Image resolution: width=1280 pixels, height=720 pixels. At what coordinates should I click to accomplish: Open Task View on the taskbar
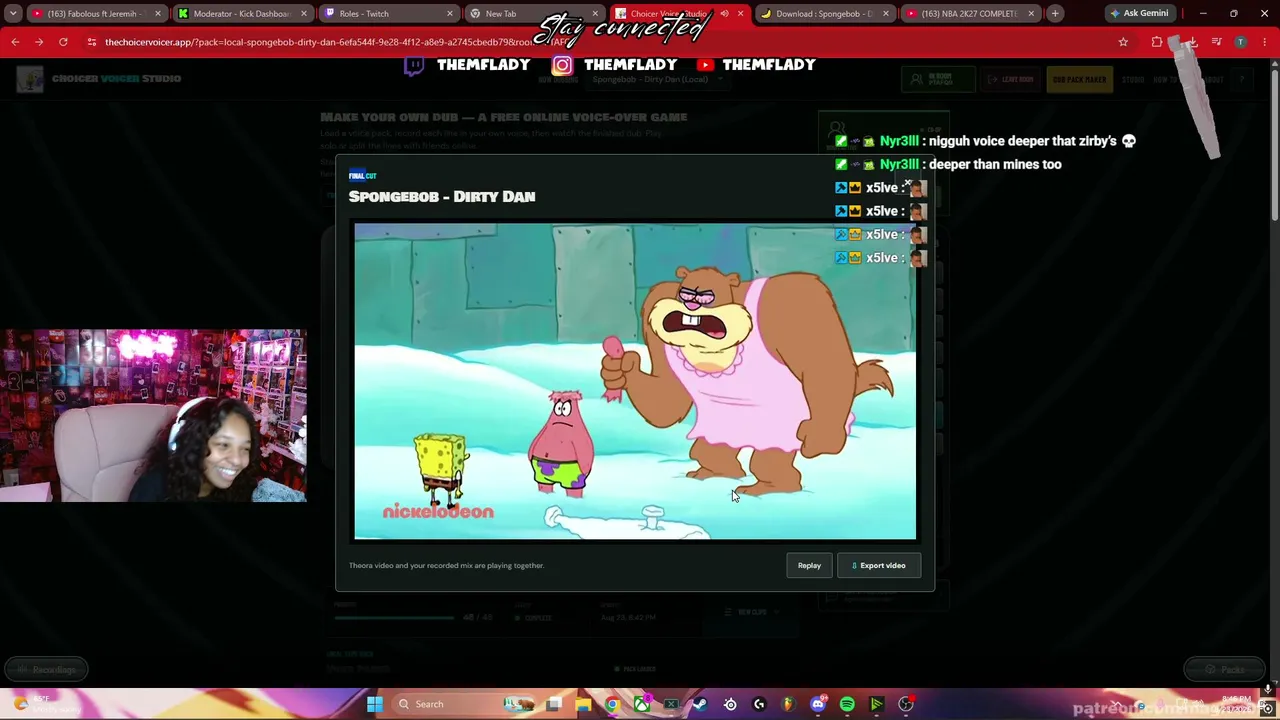[x=554, y=704]
